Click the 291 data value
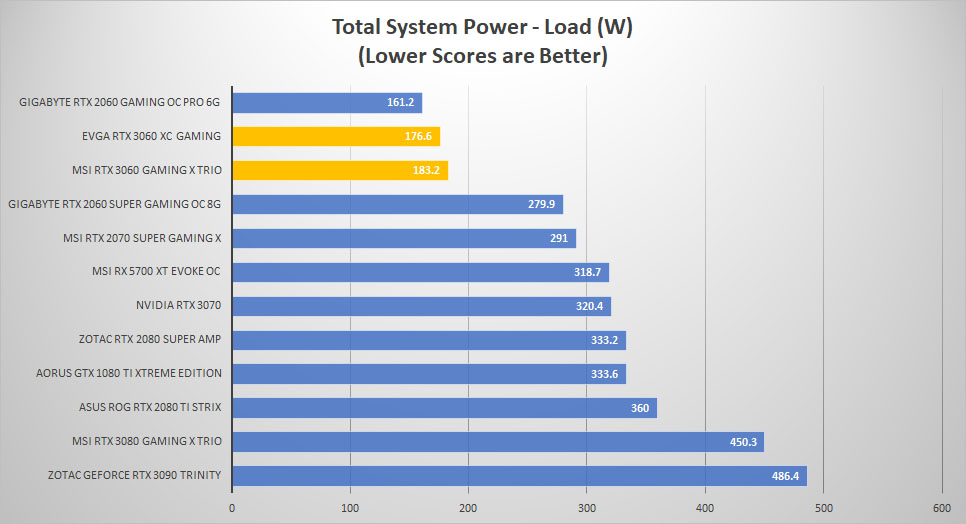 (559, 238)
